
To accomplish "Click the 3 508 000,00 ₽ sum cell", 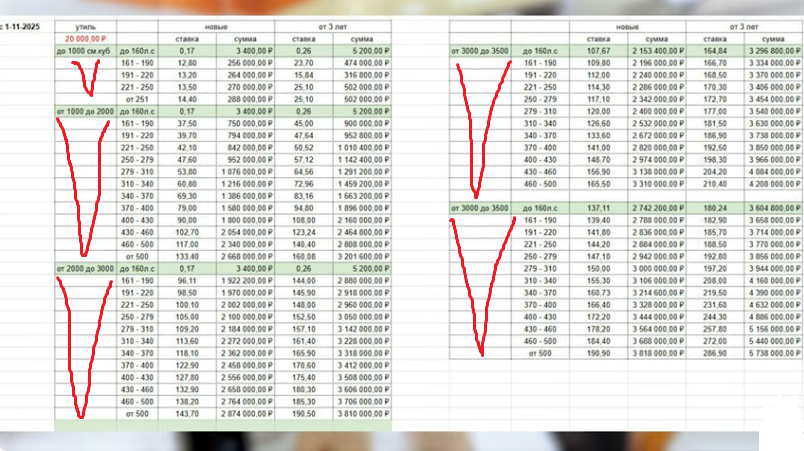I will click(362, 378).
